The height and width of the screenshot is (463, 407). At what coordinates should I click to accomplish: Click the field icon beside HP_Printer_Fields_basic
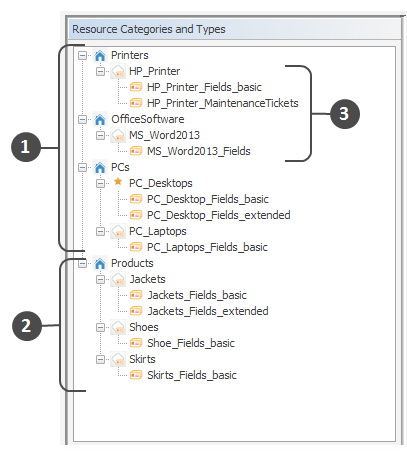pos(136,87)
